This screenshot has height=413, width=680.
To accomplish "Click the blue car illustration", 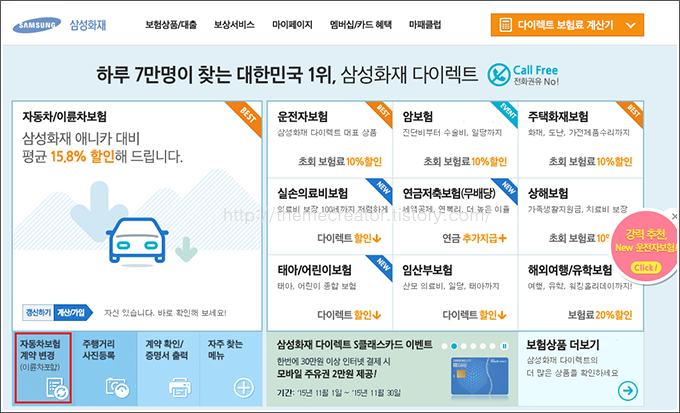I will 137,240.
